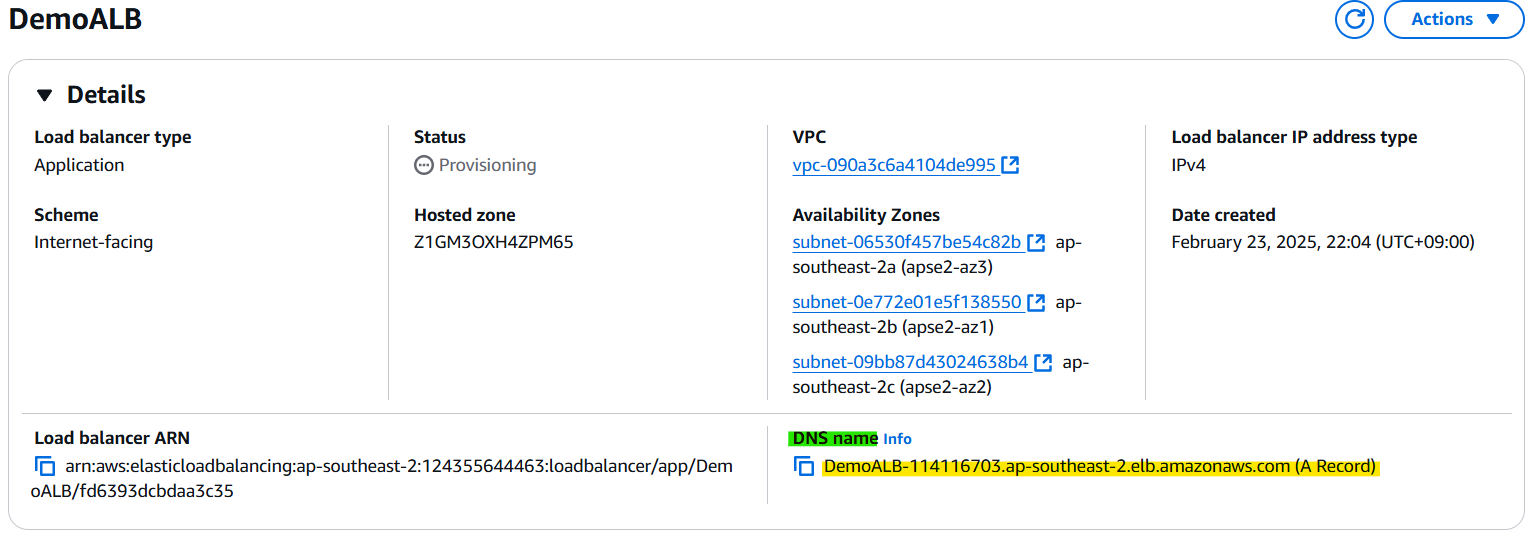Open the Info link next to DNS name
Viewport: 1530px width, 536px height.
(x=897, y=439)
